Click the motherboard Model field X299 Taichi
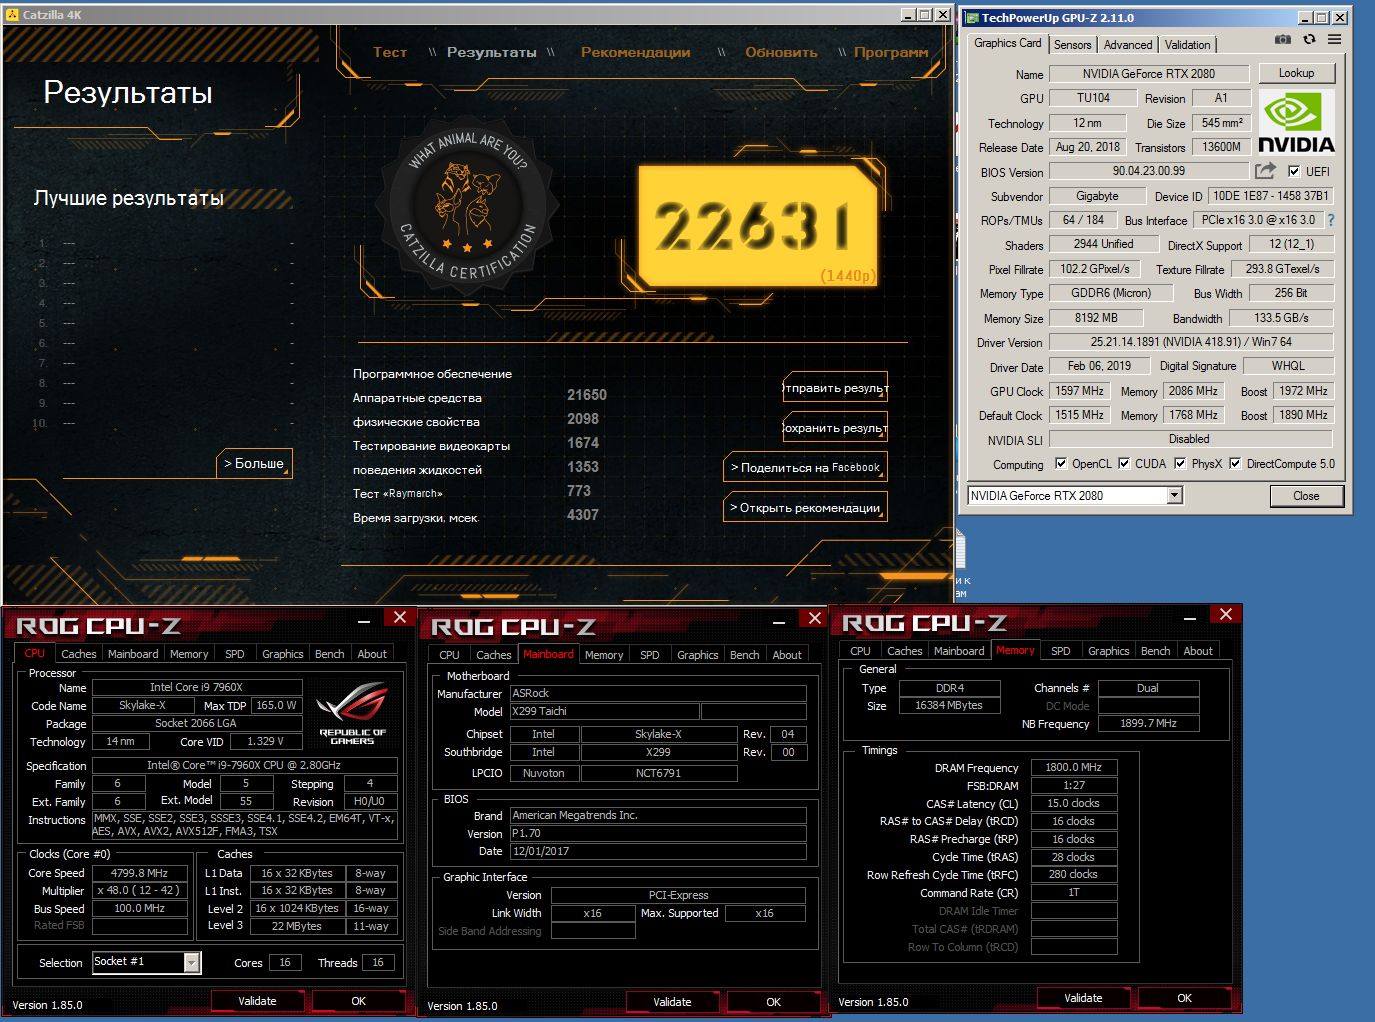1375x1022 pixels. [x=604, y=711]
